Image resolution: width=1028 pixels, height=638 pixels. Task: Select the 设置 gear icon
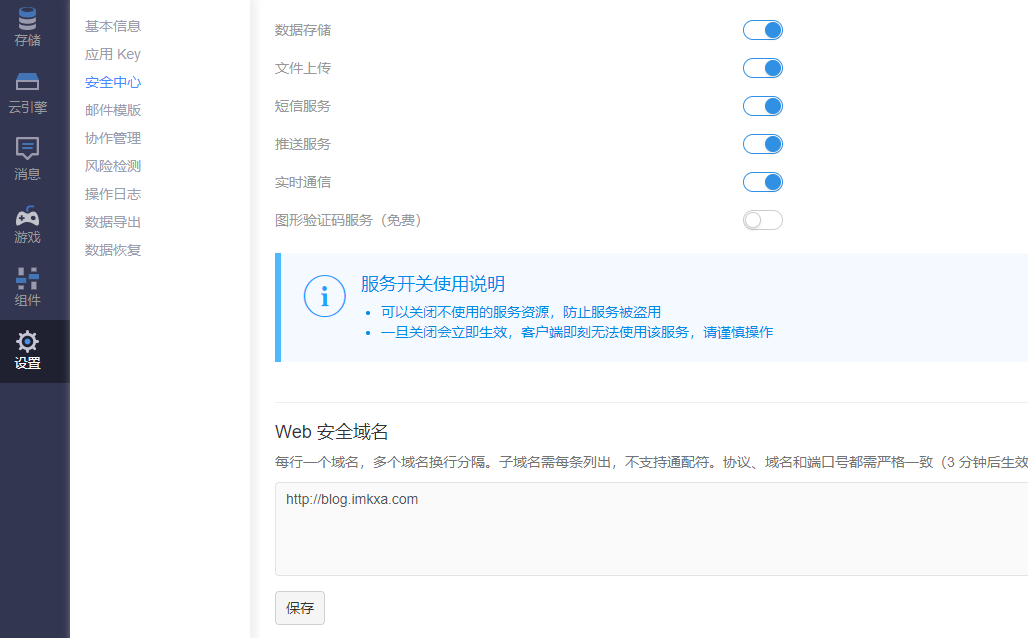(28, 342)
